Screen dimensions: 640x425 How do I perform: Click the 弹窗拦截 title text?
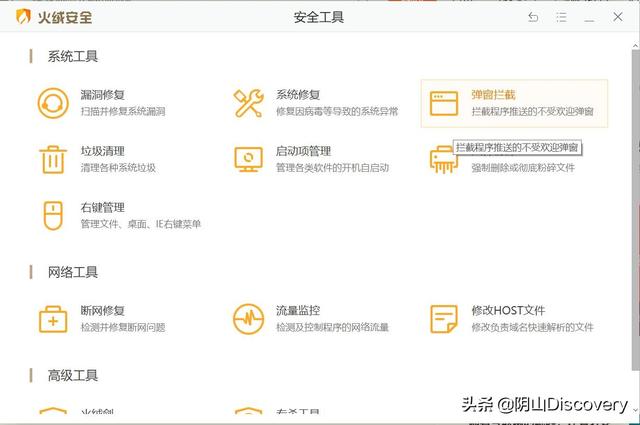(x=493, y=95)
